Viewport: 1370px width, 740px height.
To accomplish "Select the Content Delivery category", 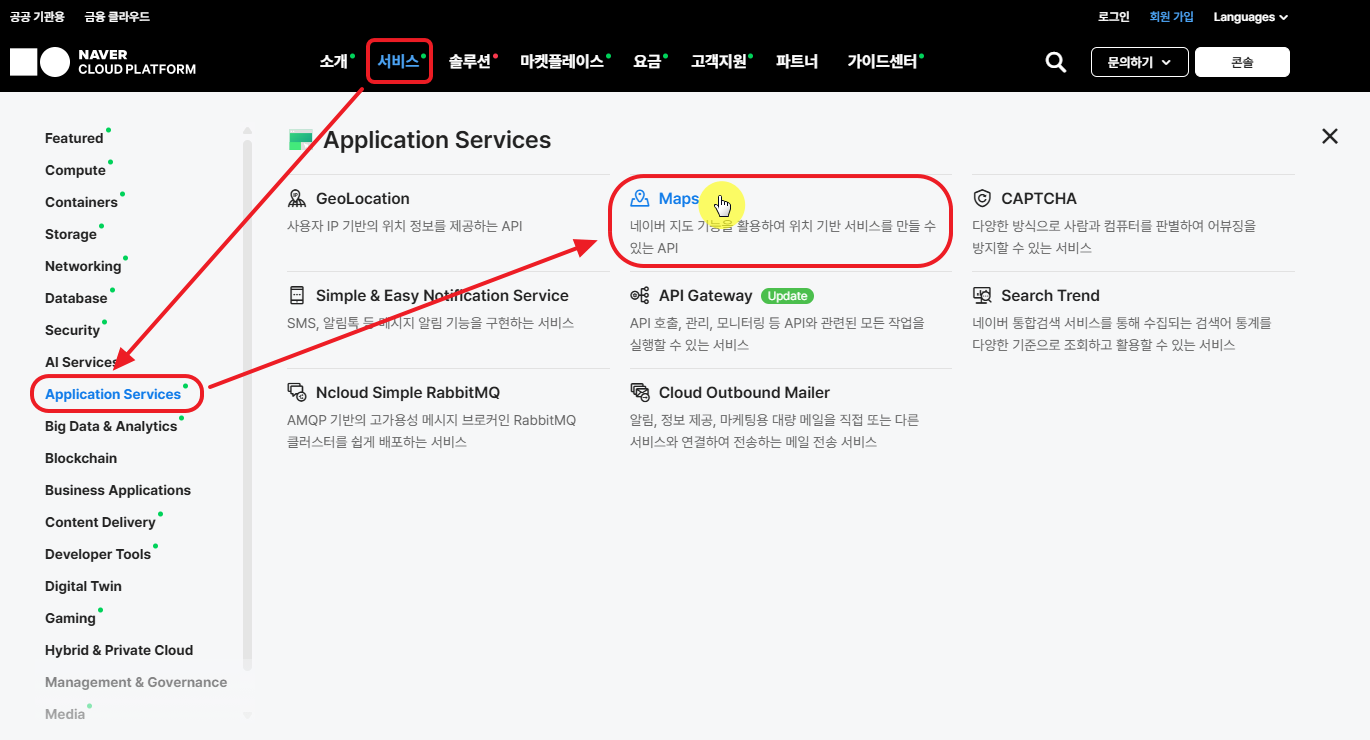I will pyautogui.click(x=100, y=522).
